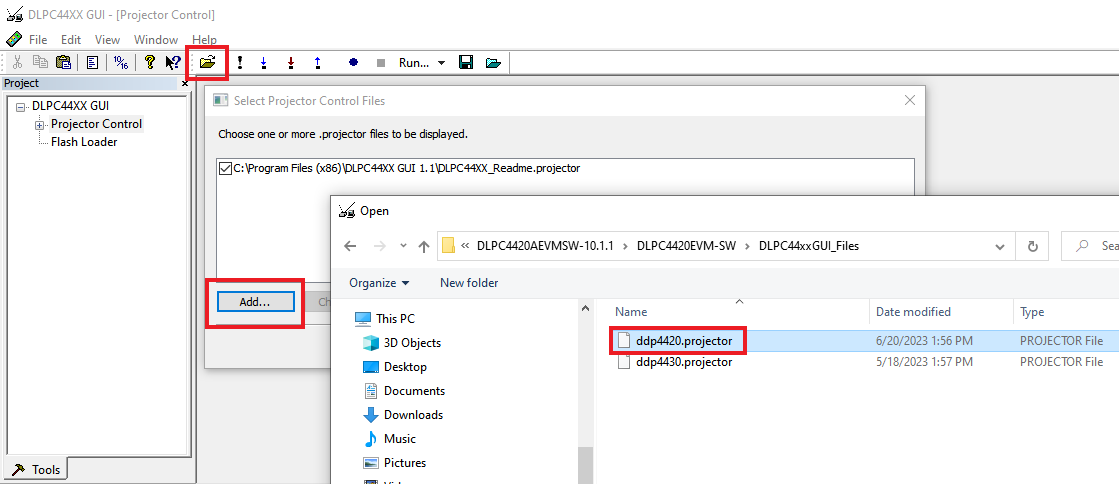Click the Copy toolbar icon
The image size is (1119, 484).
[40, 63]
